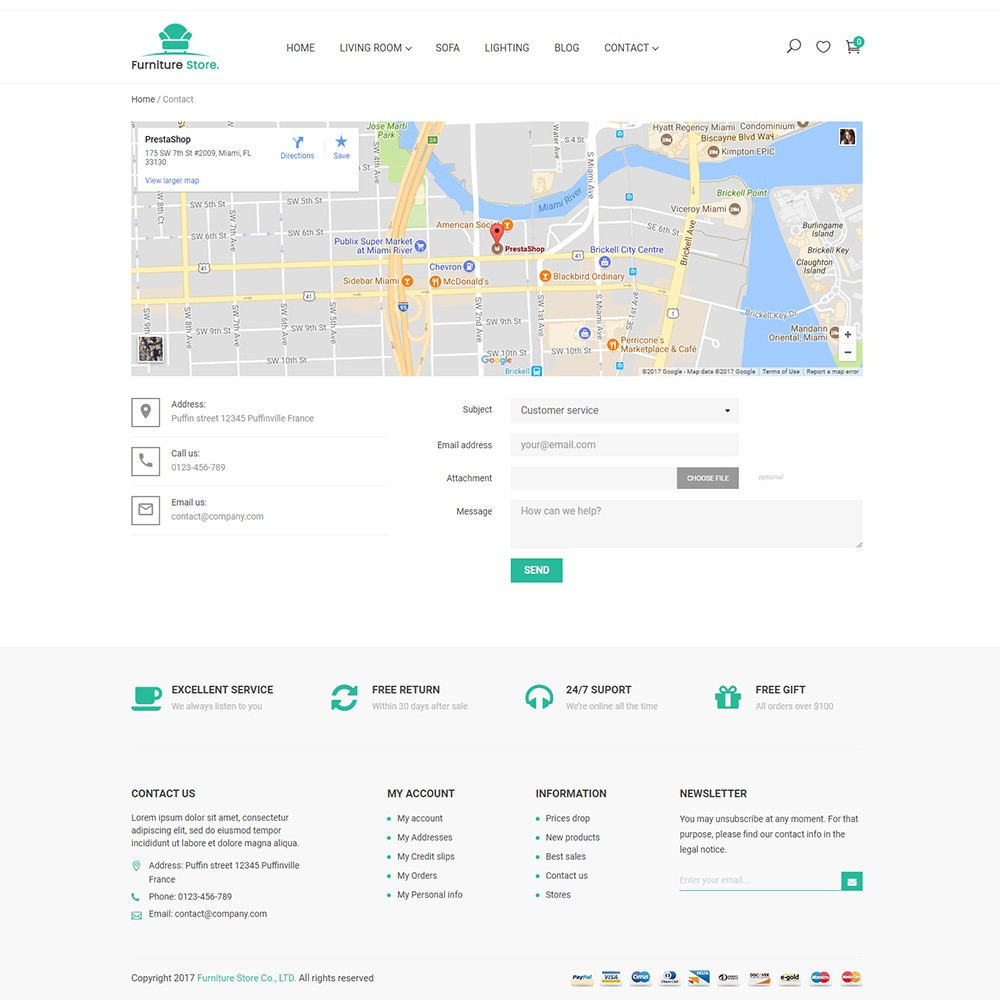Open My account footer link
The height and width of the screenshot is (1000, 1000).
[420, 818]
